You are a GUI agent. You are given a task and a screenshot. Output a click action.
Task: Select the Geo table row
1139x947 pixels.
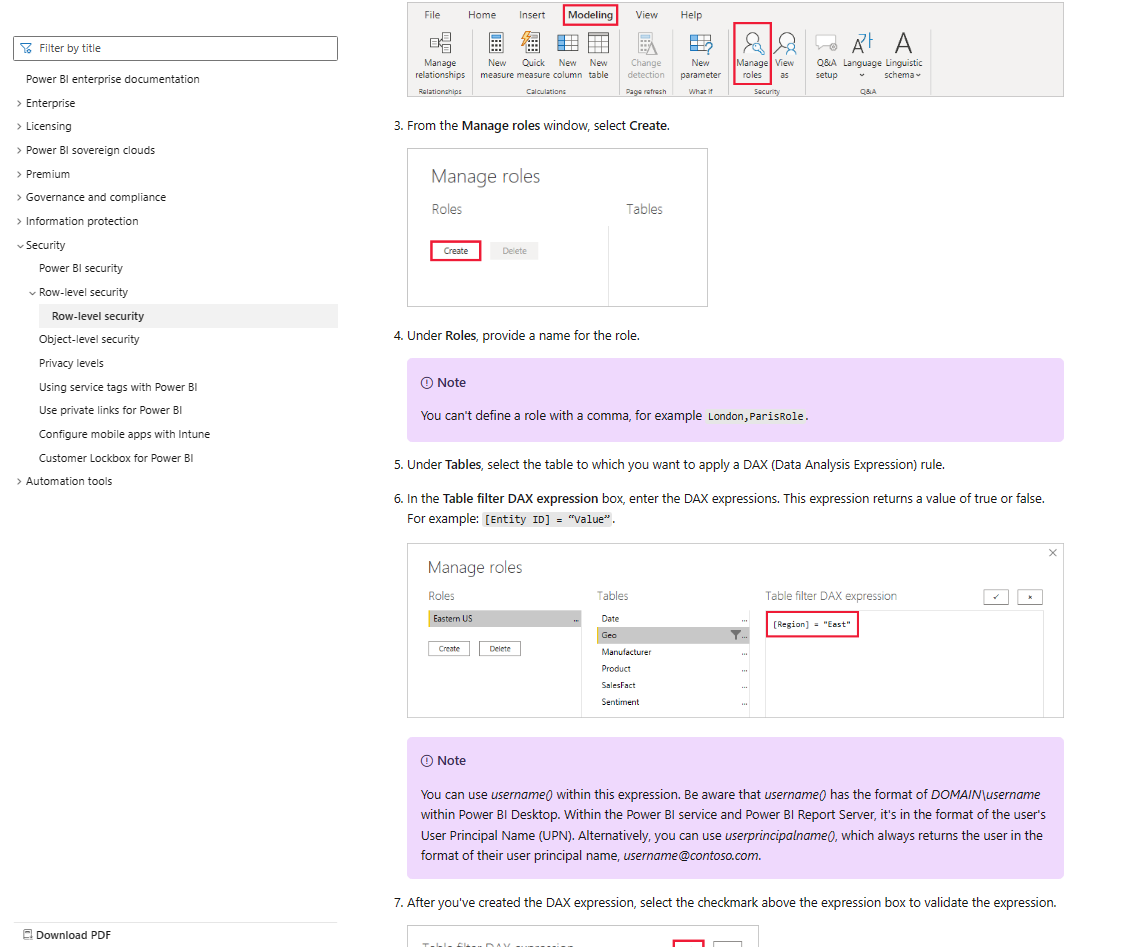(x=673, y=635)
